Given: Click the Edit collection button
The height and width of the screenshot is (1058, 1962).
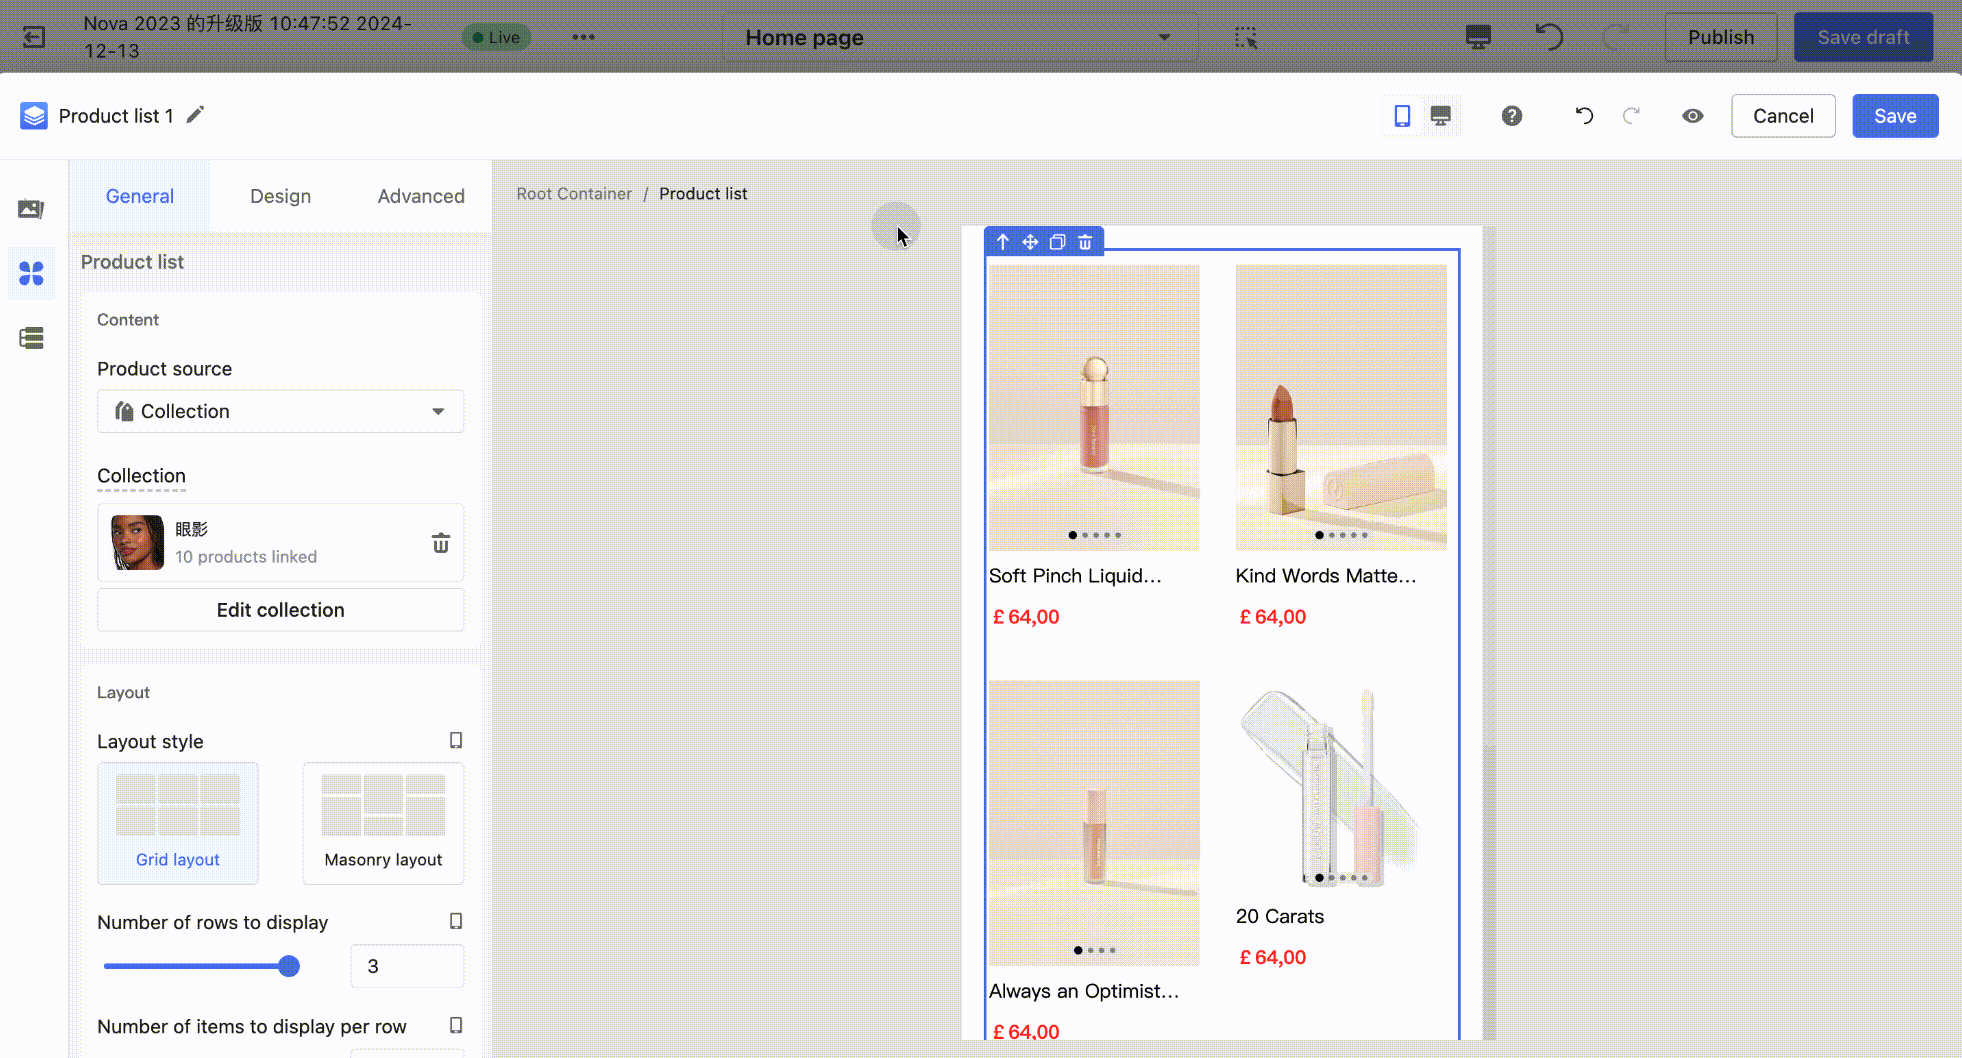Looking at the screenshot, I should (280, 610).
